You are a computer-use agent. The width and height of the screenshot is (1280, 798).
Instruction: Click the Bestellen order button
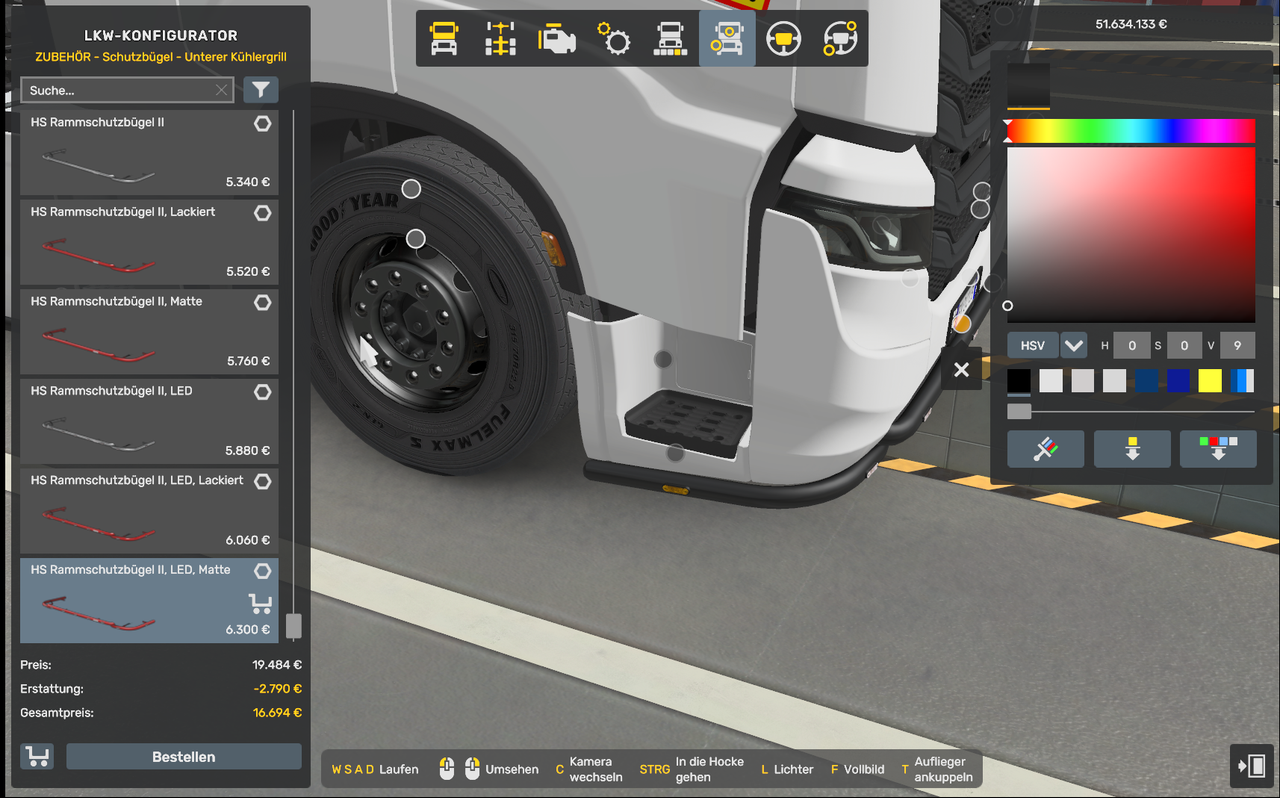[x=184, y=756]
